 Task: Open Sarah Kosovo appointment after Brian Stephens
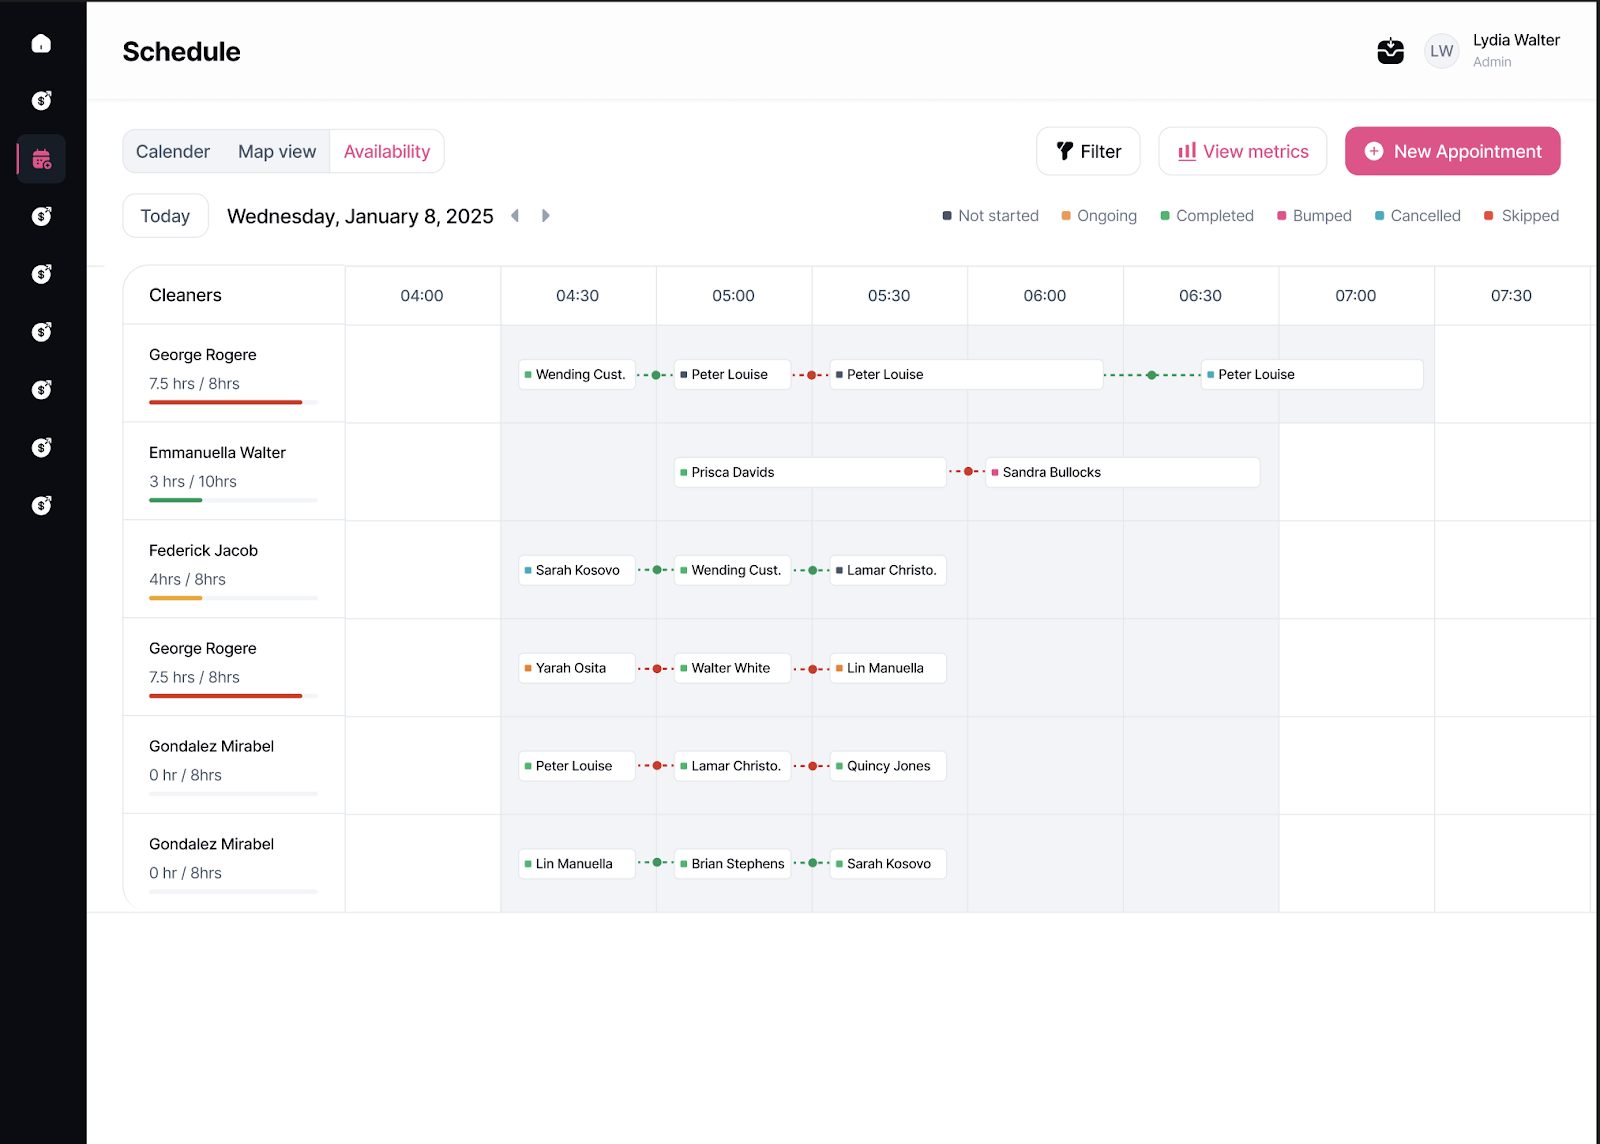(x=888, y=864)
